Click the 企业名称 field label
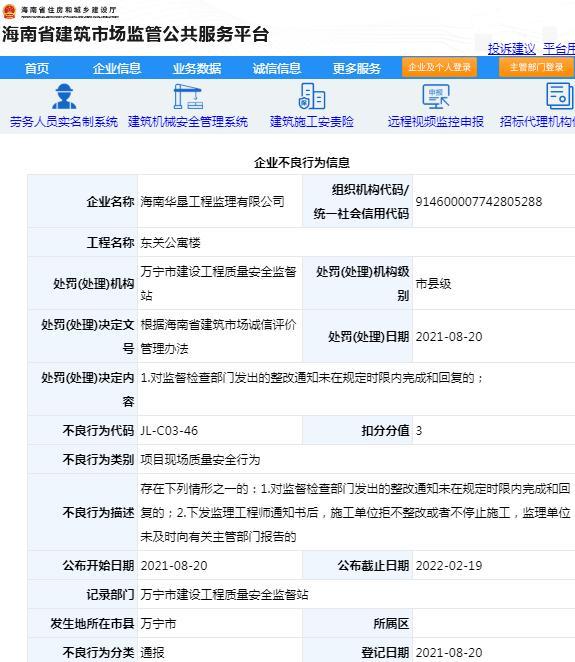Viewport: 575px width, 662px height. tap(110, 201)
